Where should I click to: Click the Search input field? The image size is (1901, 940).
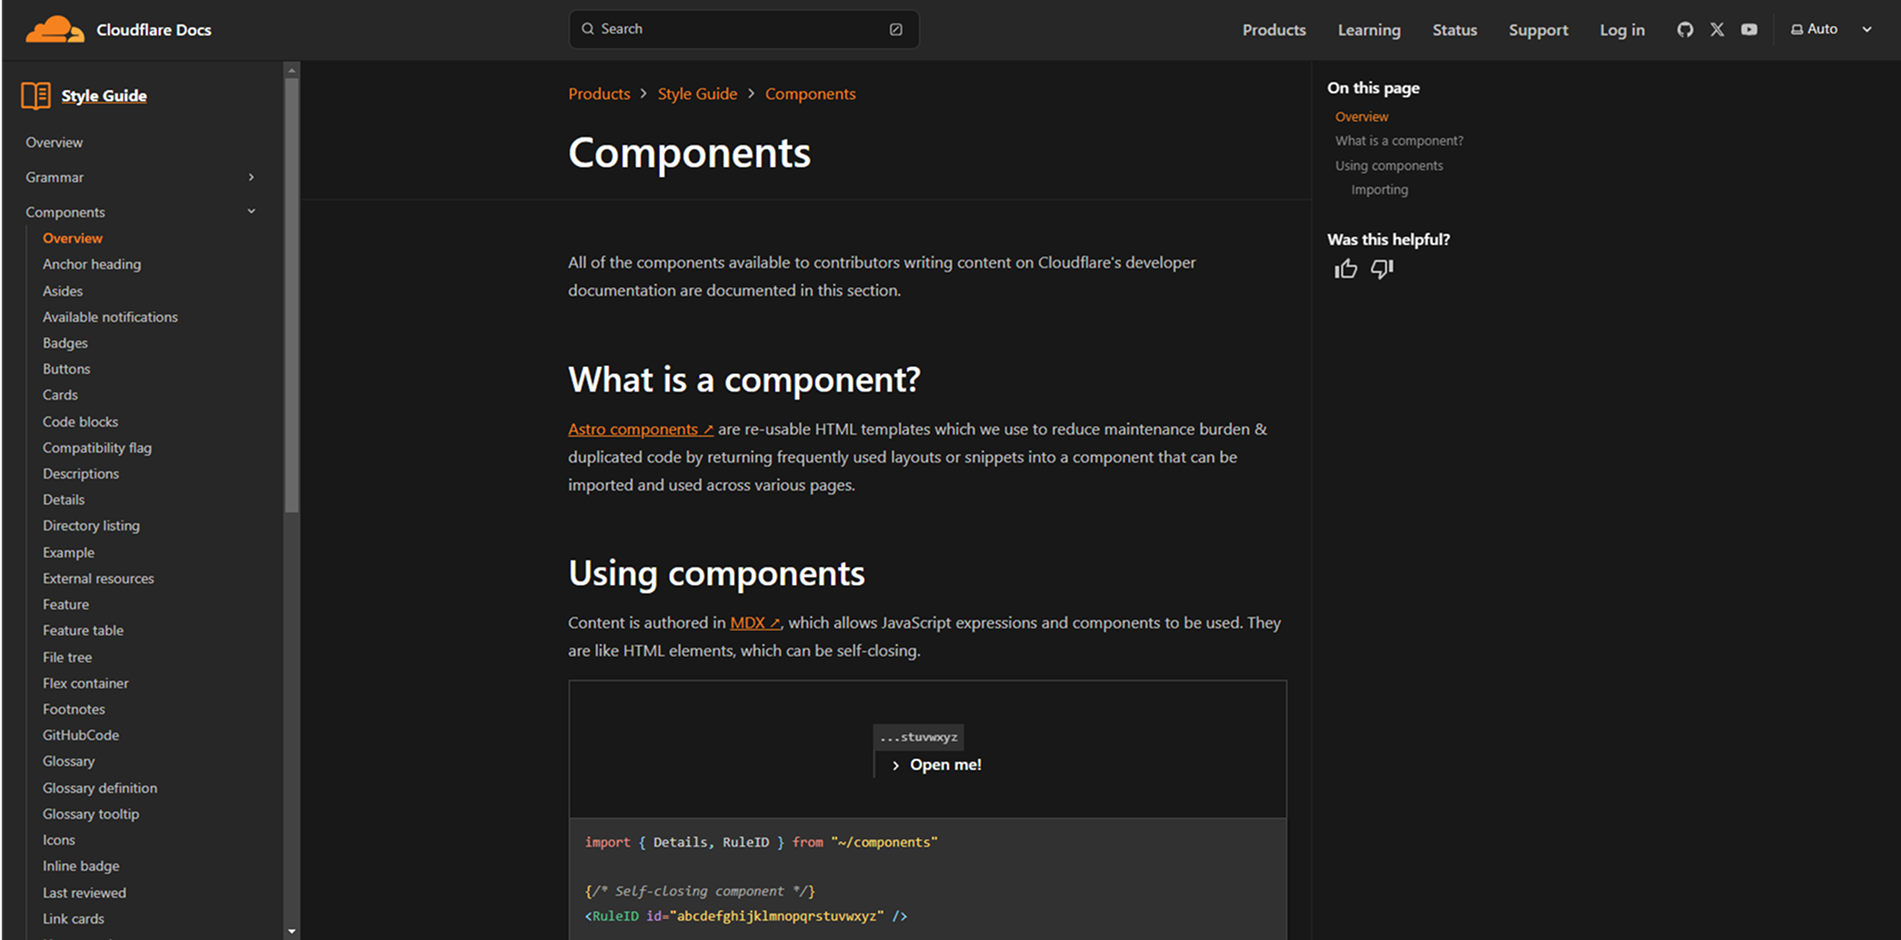(x=744, y=29)
